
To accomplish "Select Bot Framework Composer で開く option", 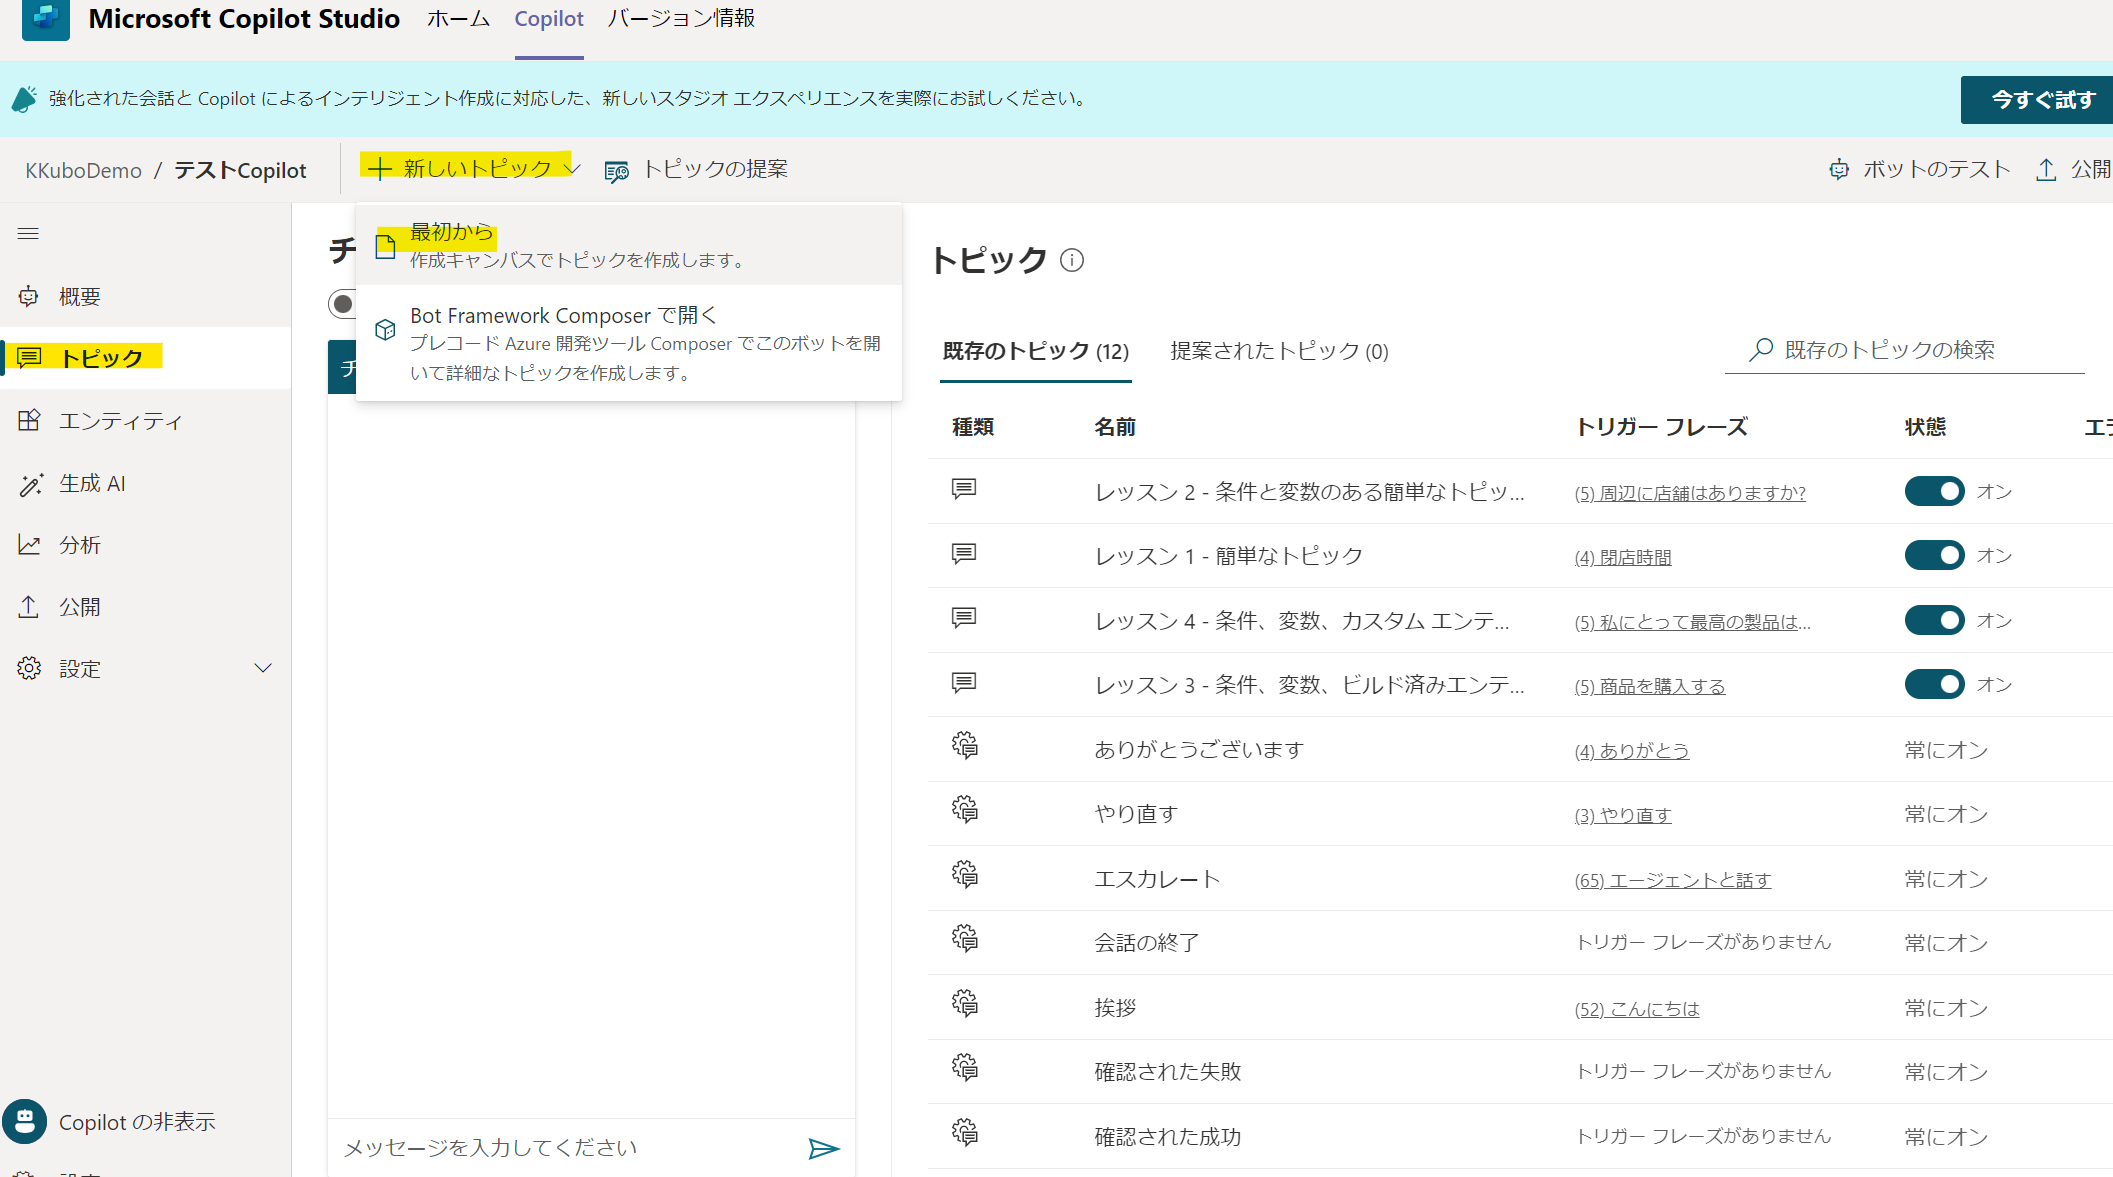I will pos(564,316).
